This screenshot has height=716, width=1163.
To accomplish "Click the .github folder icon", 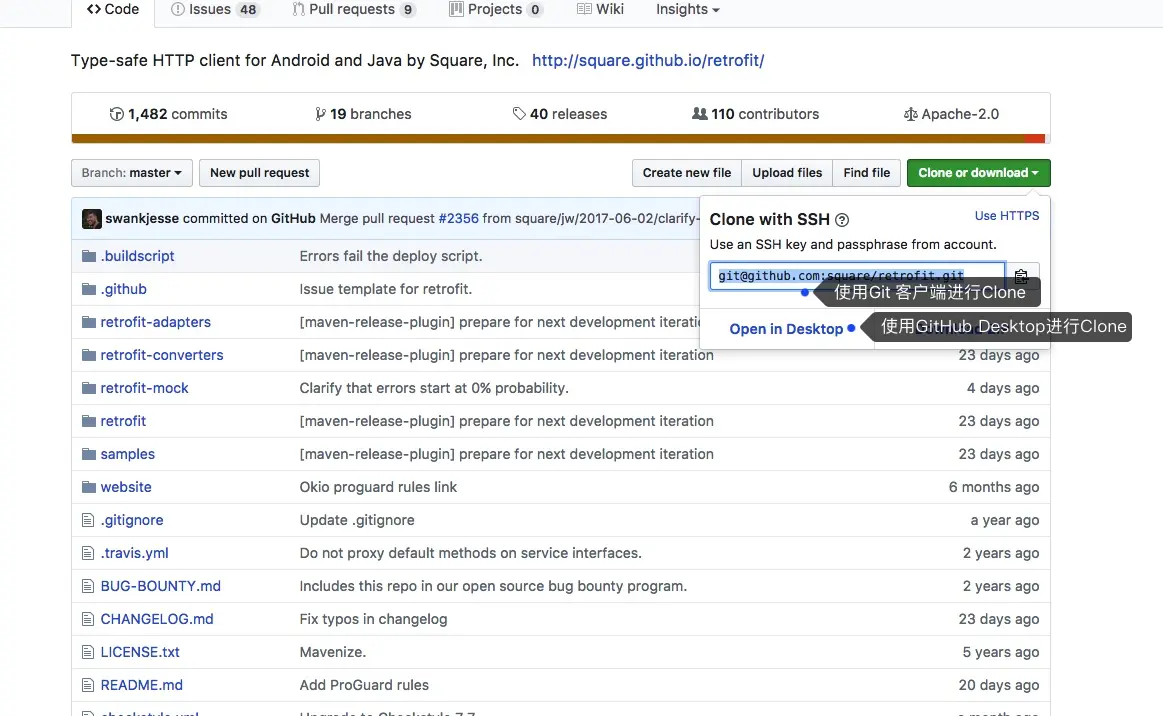I will (89, 289).
